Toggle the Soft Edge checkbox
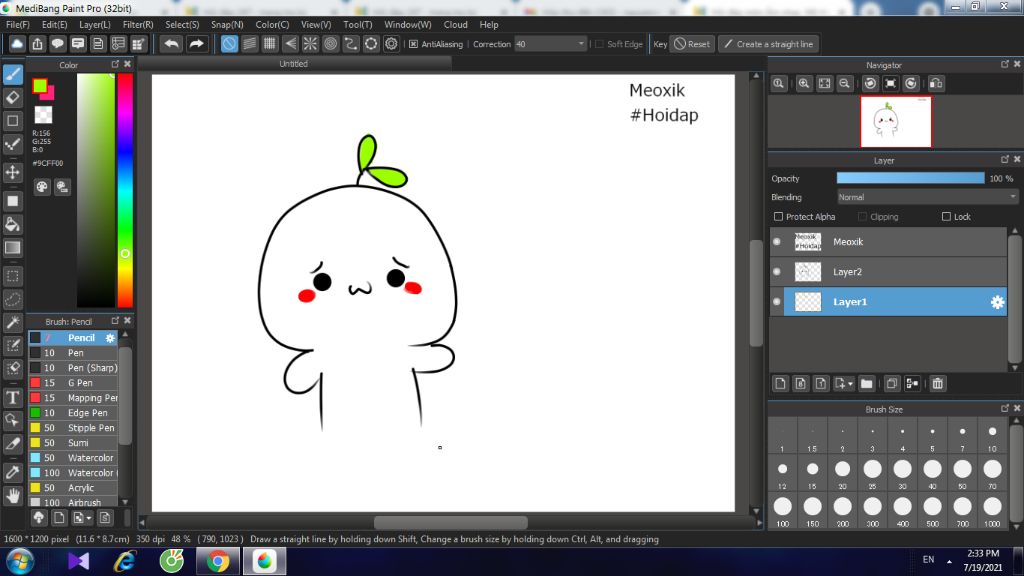This screenshot has width=1024, height=576. tap(599, 44)
